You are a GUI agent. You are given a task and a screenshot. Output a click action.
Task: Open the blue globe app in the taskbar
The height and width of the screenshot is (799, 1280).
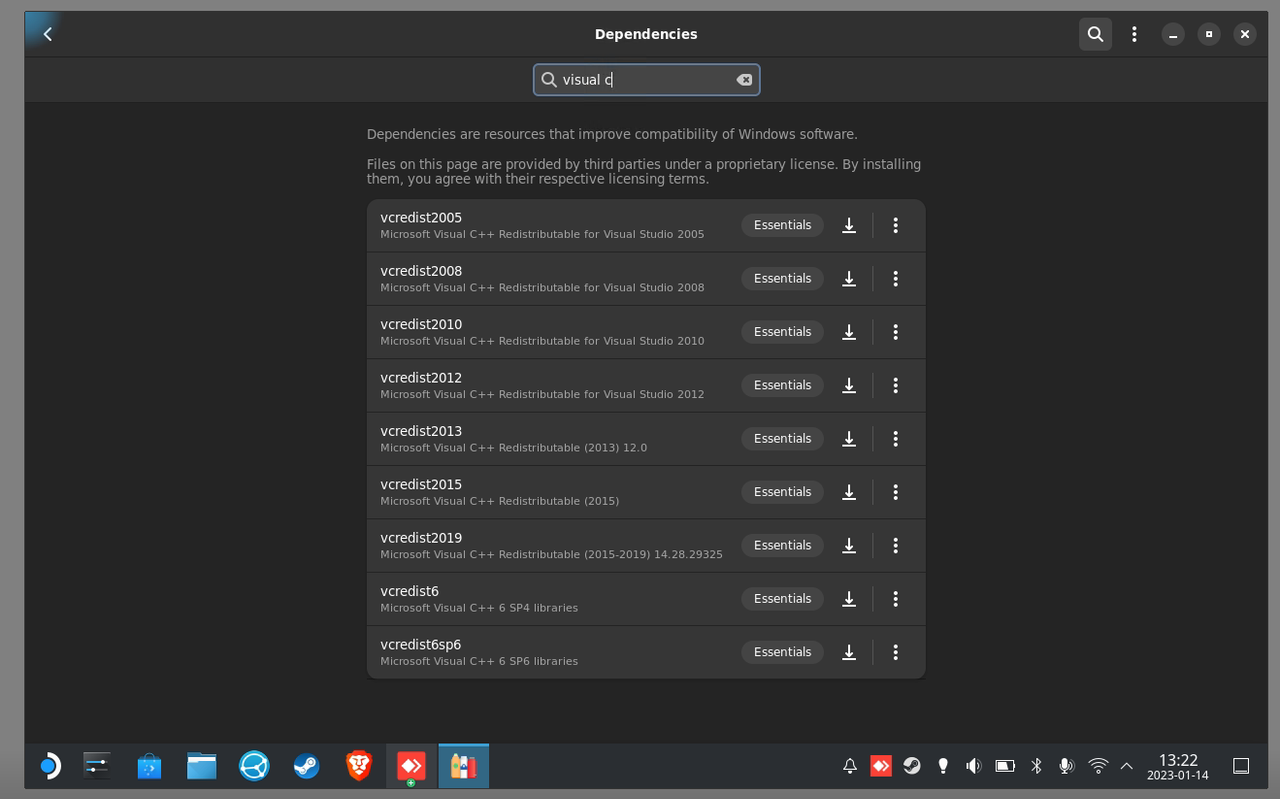tap(254, 766)
